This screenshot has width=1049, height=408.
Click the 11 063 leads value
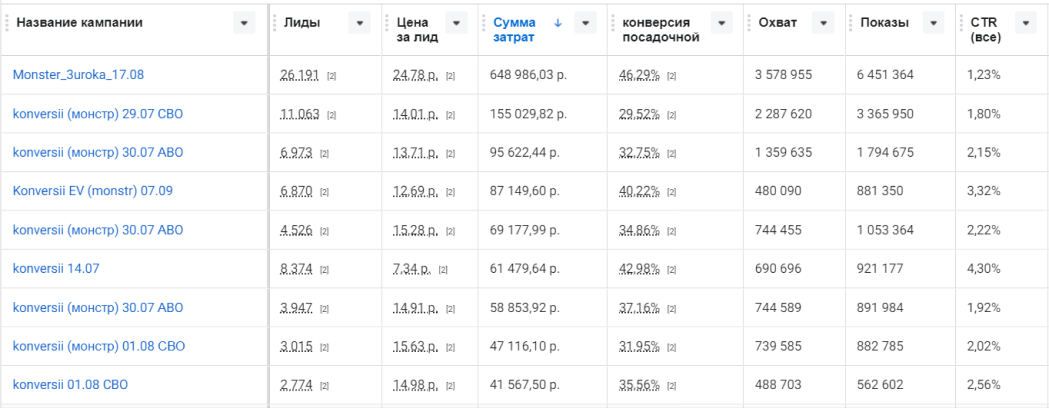[300, 114]
